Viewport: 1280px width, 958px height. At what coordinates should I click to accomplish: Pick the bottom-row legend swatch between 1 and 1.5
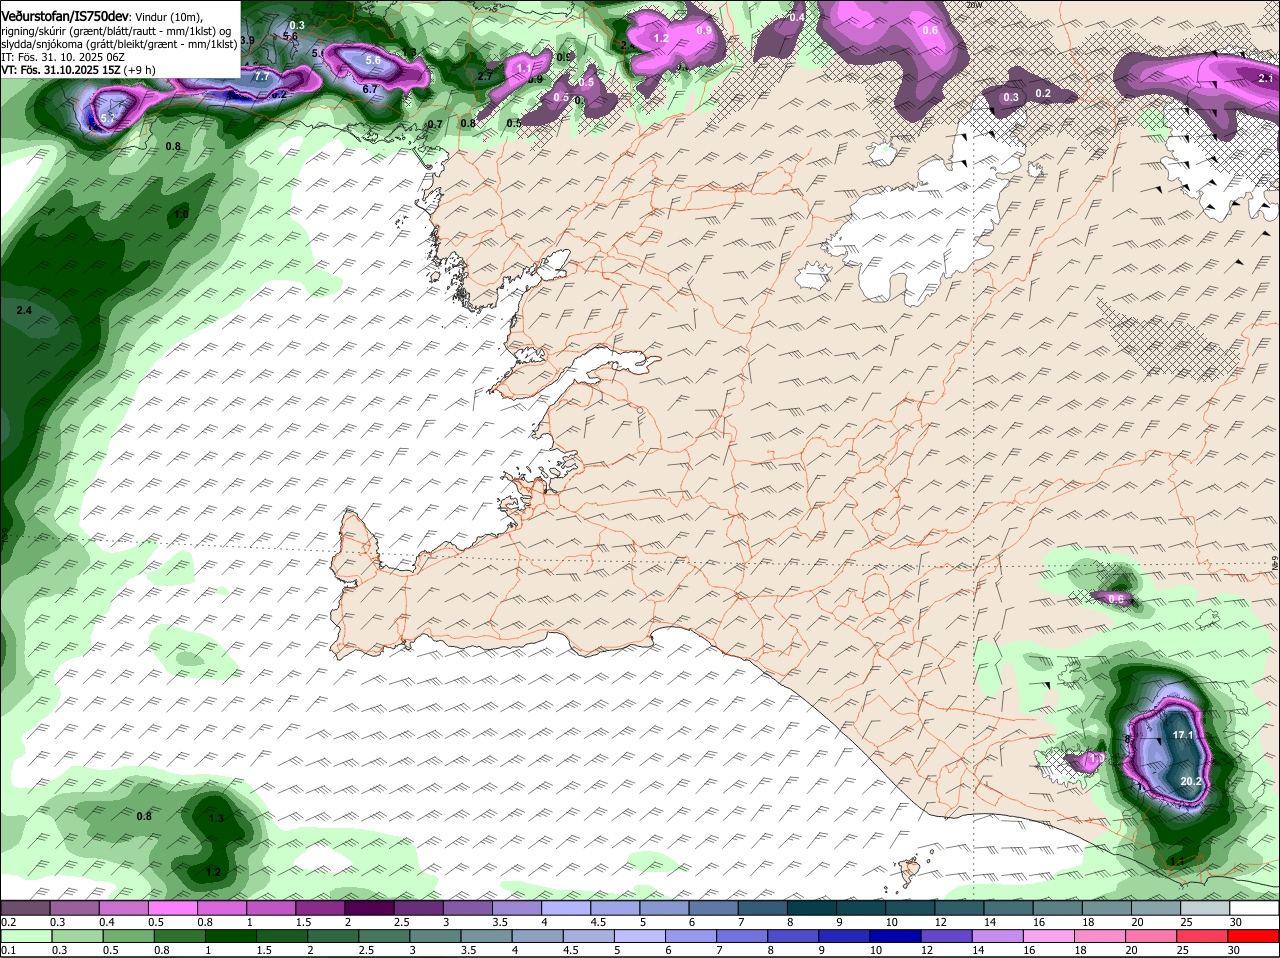pos(229,935)
